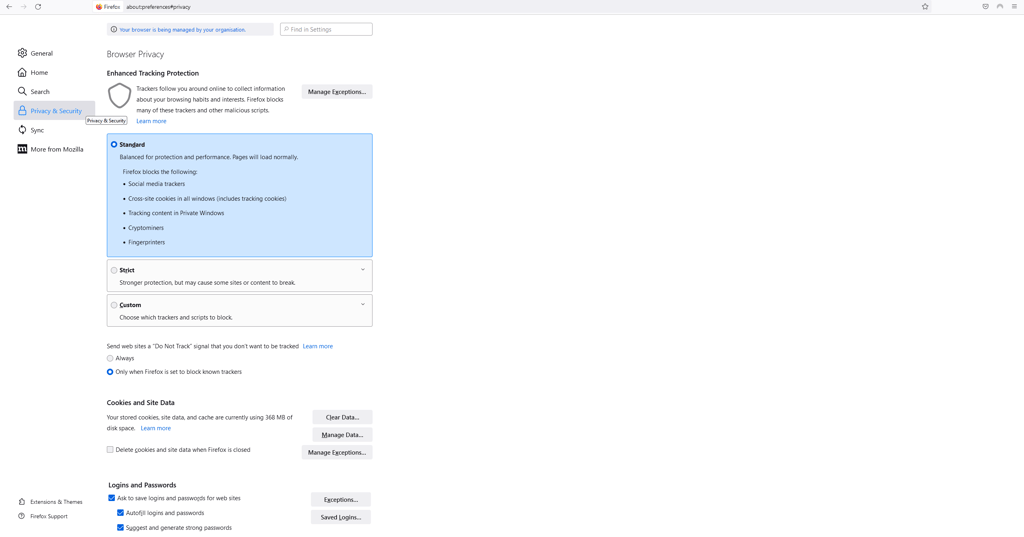
Task: Uncheck Ask to save logins and passwords
Action: 112,498
